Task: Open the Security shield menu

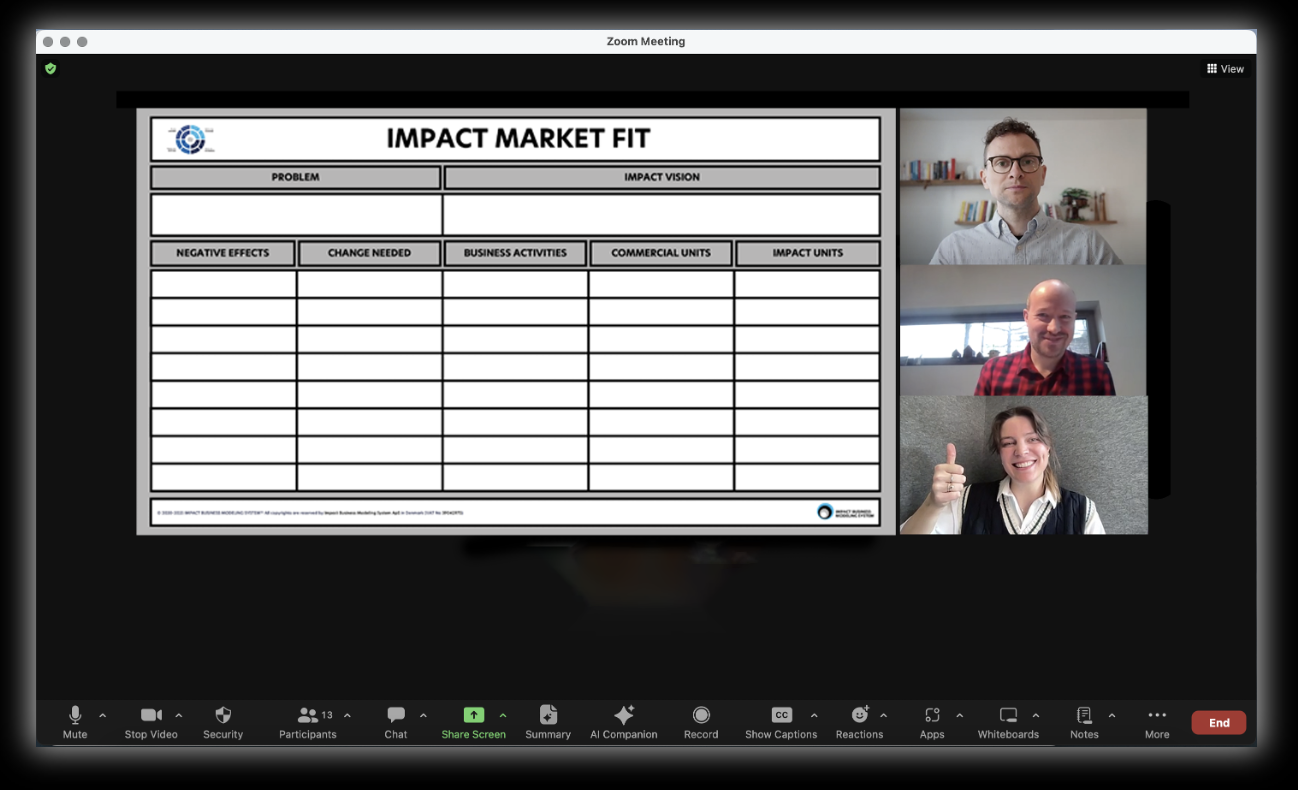Action: pyautogui.click(x=223, y=722)
